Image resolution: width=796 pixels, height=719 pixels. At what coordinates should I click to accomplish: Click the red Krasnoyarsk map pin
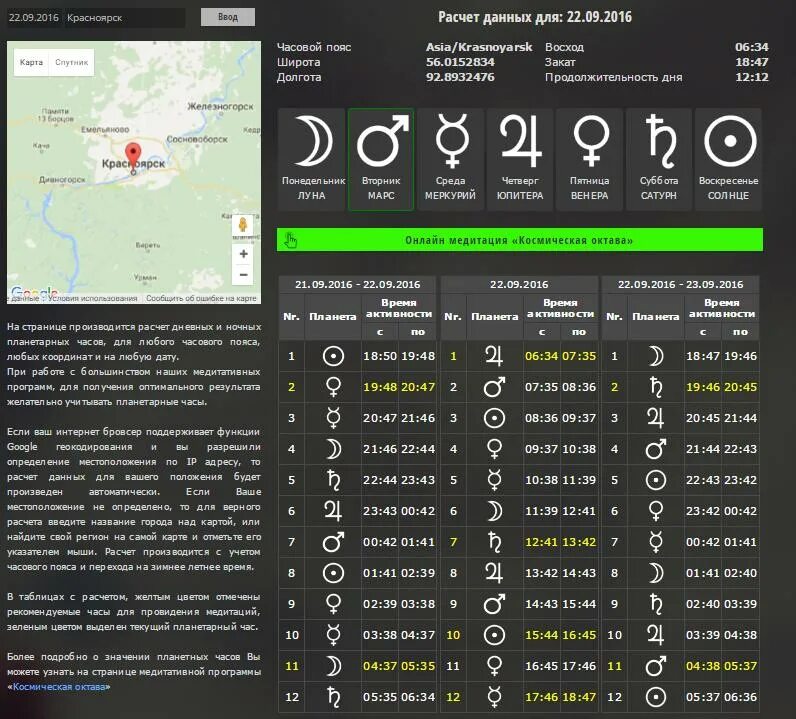coord(133,156)
